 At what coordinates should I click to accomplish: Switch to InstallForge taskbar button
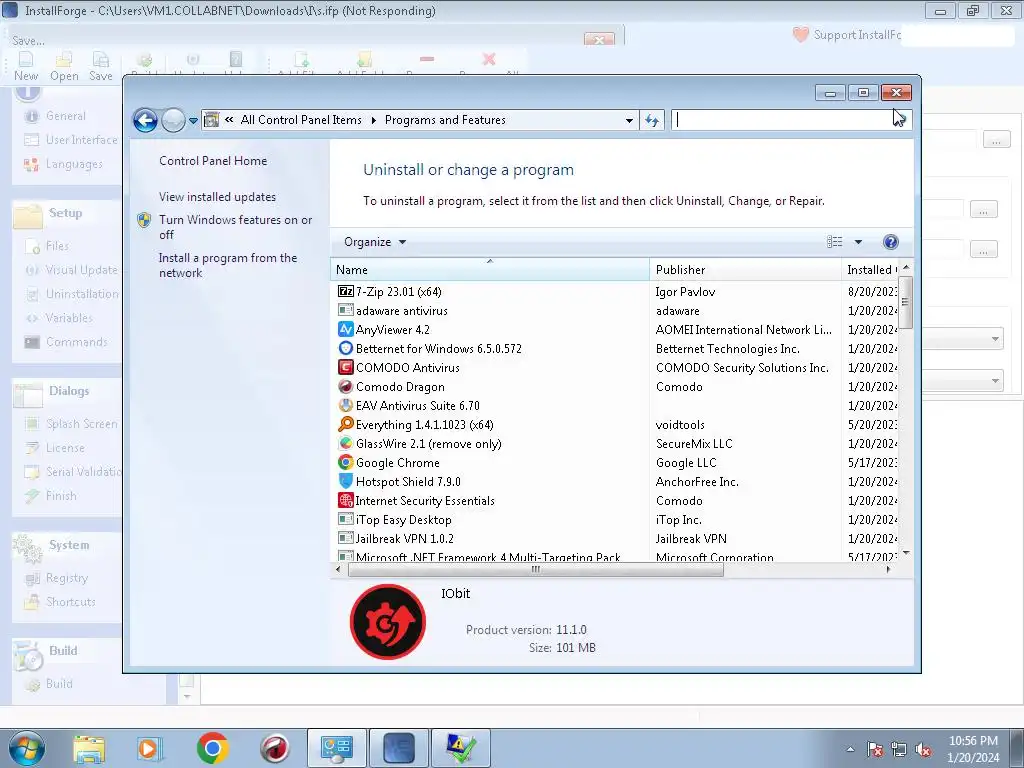(398, 748)
